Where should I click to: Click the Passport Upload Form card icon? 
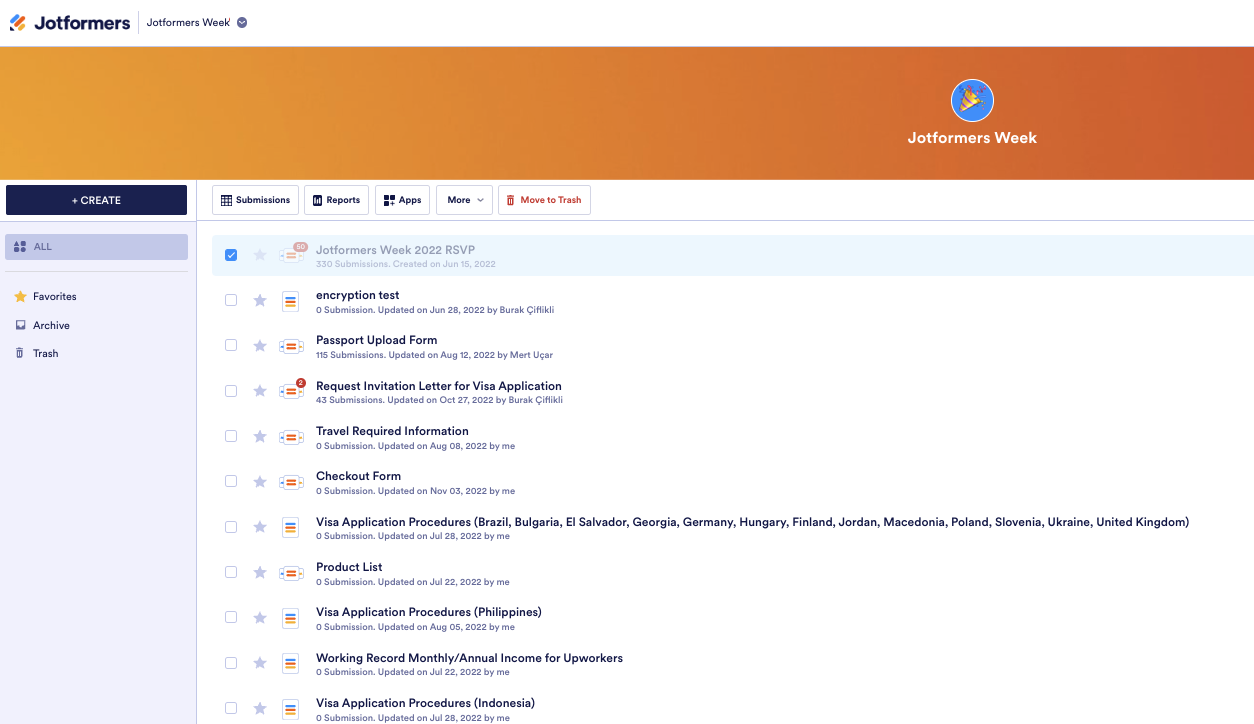[x=291, y=347]
